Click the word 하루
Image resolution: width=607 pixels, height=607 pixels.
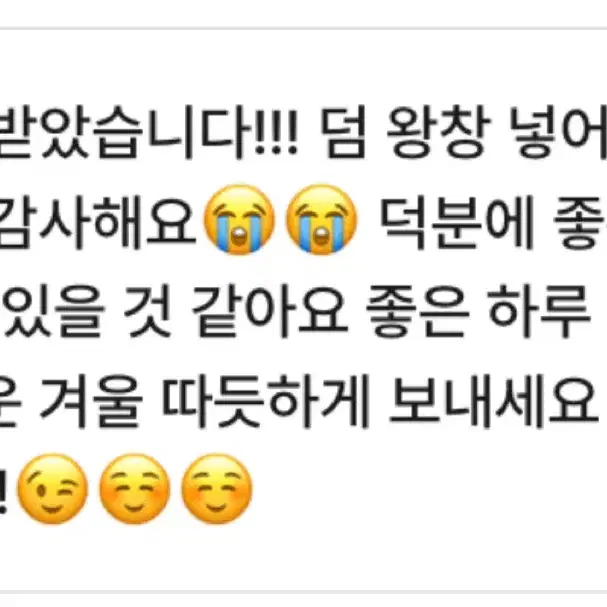(538, 312)
